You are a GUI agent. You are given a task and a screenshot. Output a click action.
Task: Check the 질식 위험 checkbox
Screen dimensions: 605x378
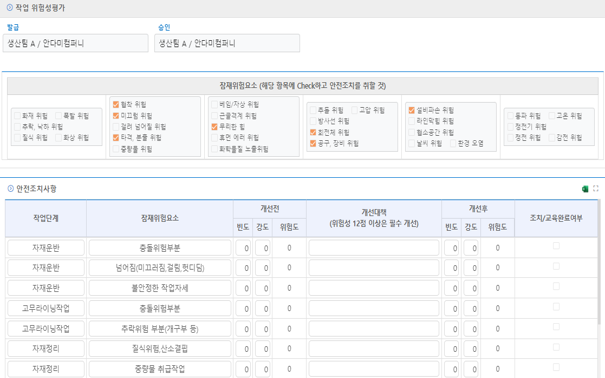[x=17, y=138]
